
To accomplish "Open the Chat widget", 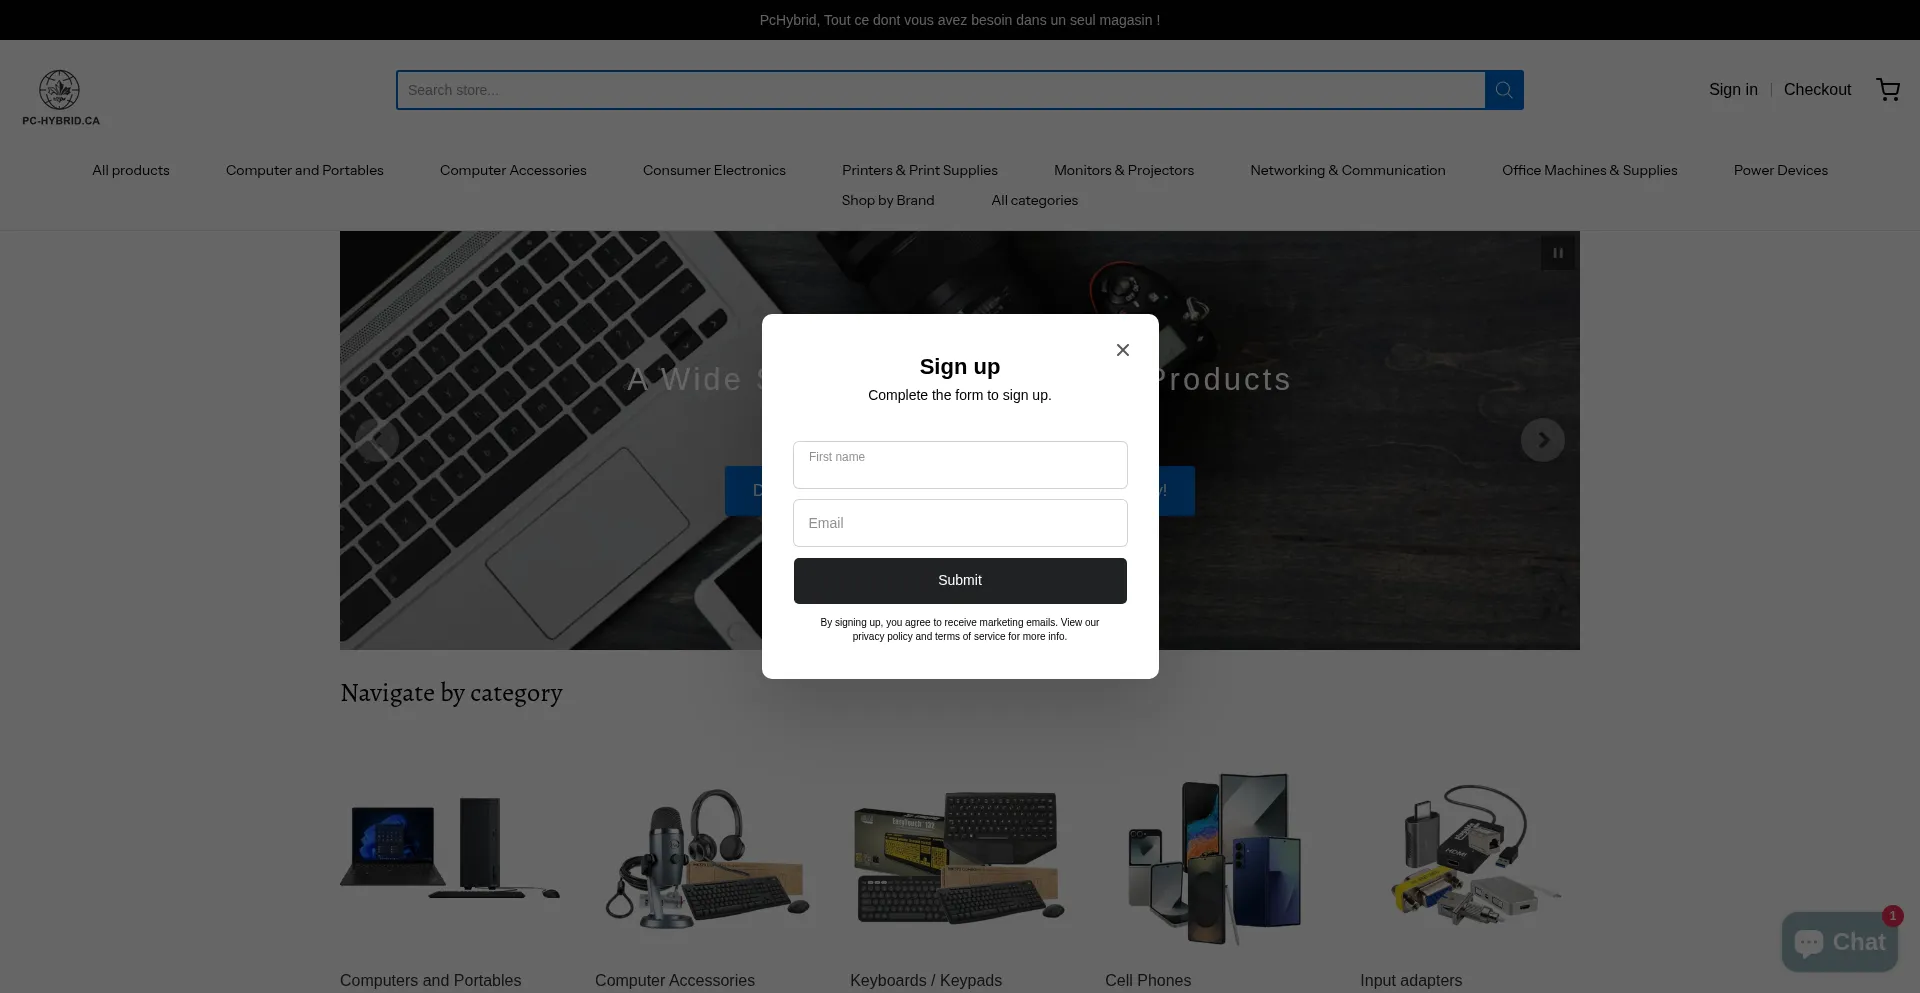I will [1840, 942].
